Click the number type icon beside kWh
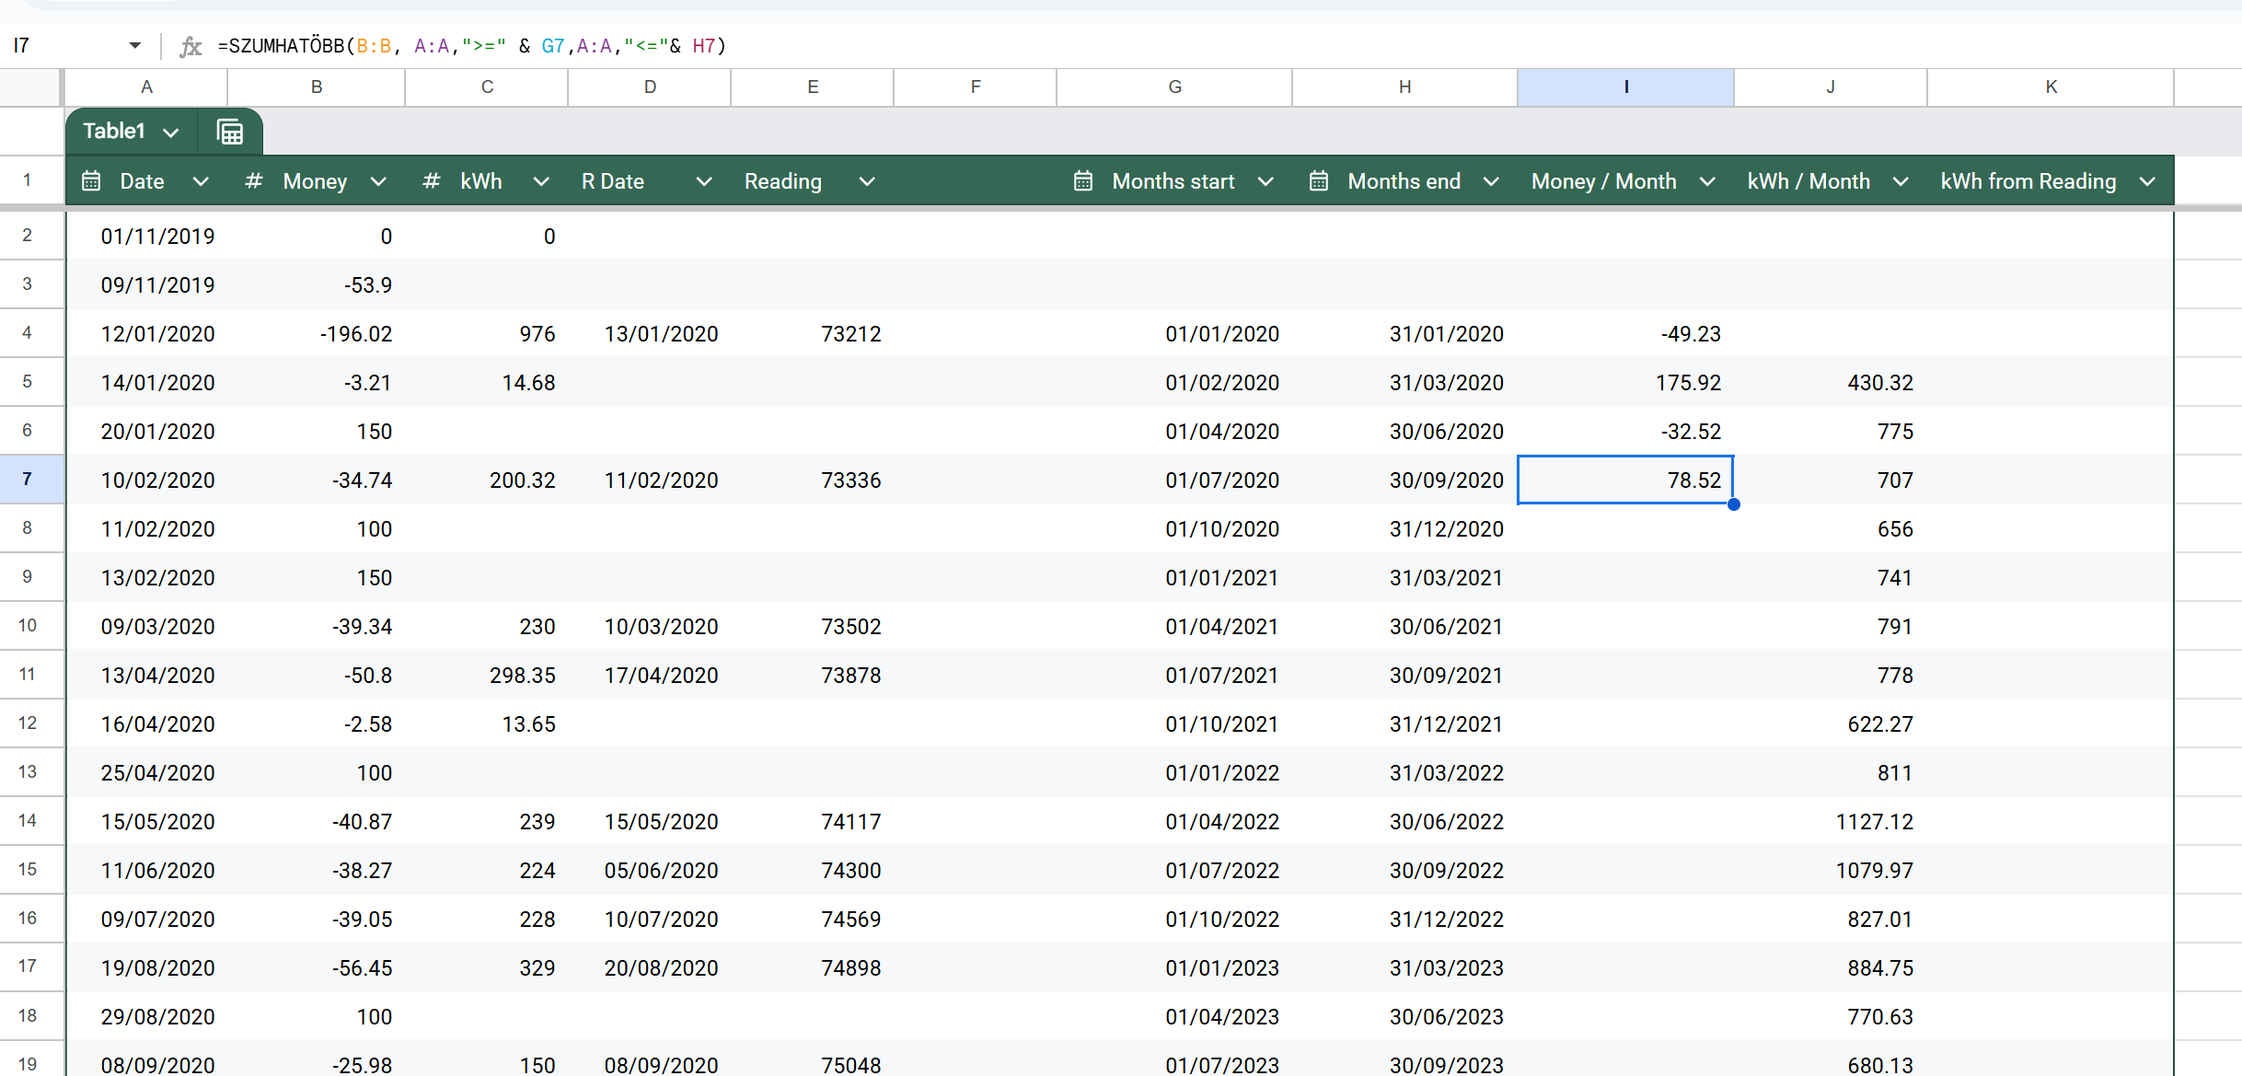2242x1076 pixels. tap(431, 181)
